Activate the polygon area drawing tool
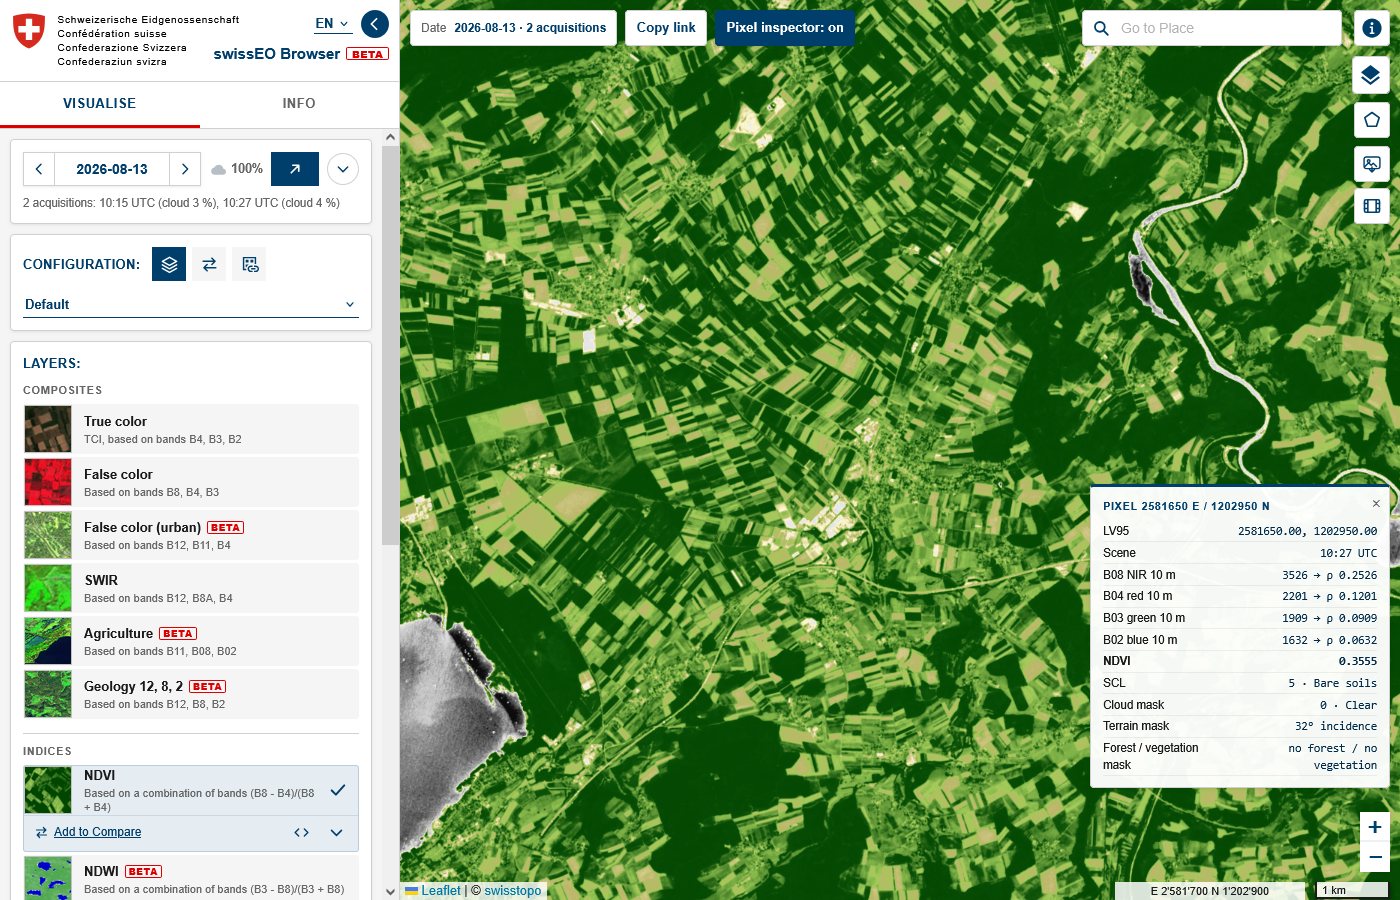1400x900 pixels. [x=1371, y=120]
